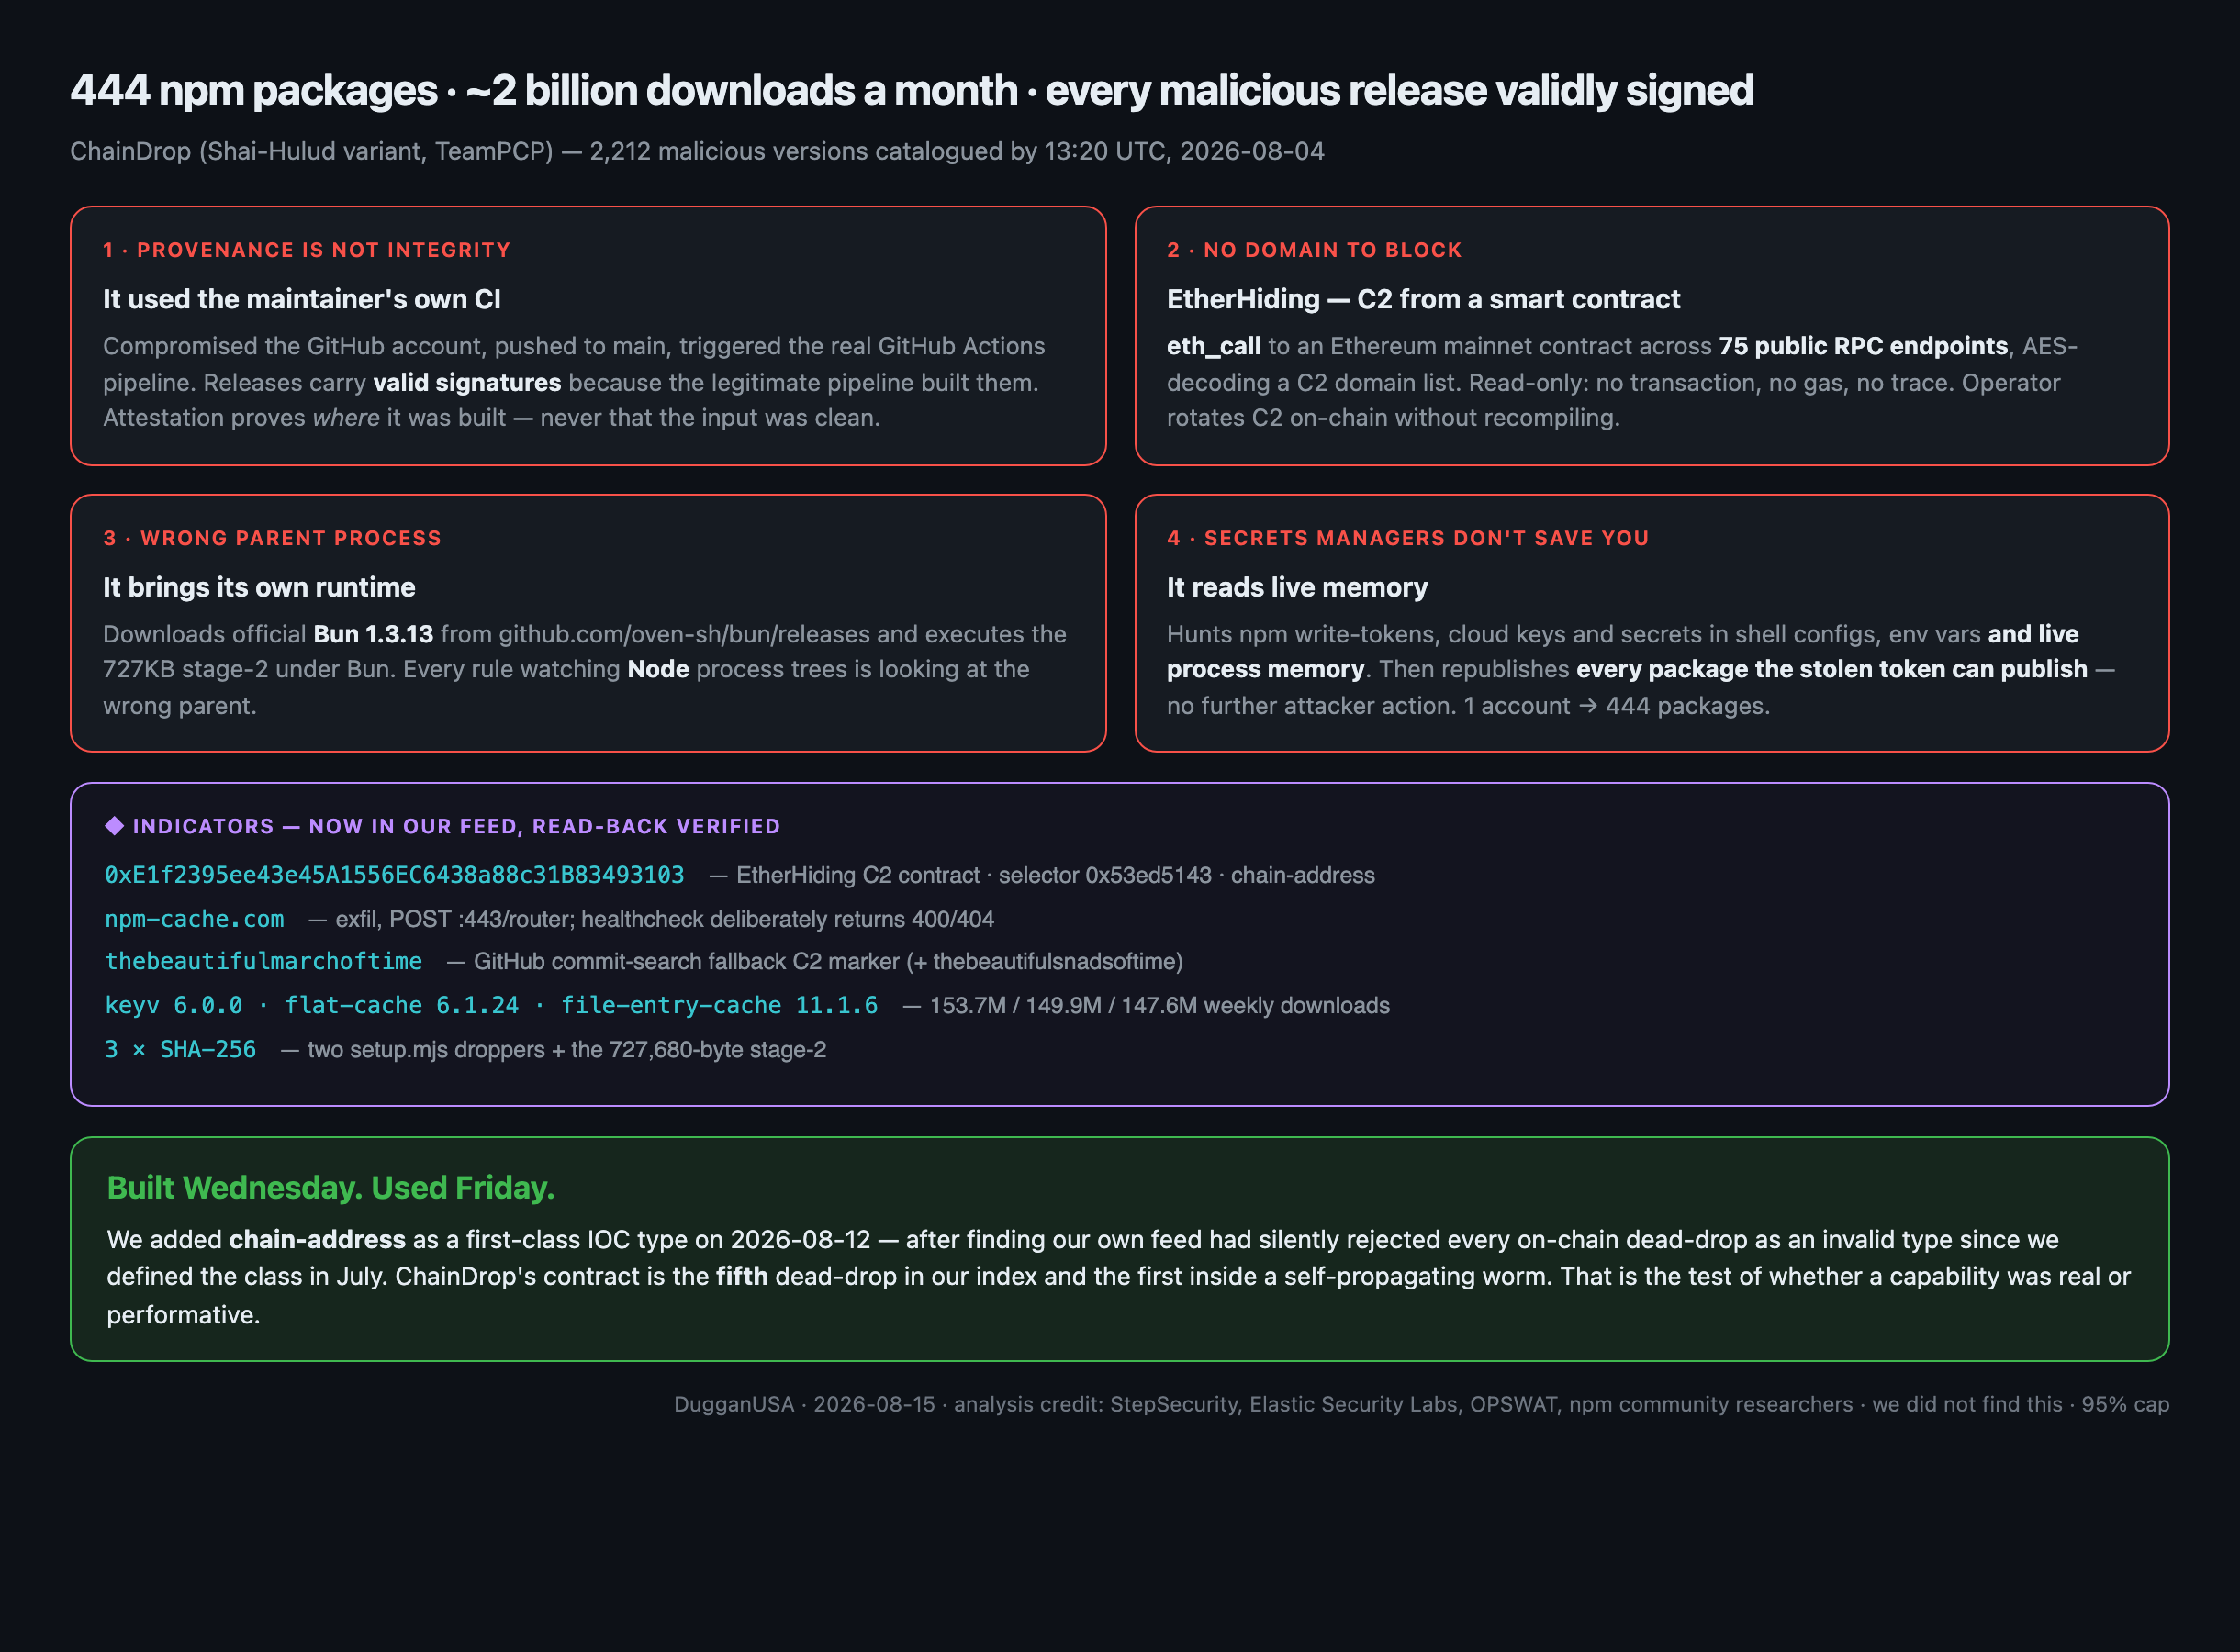Click heading 'It reads live memory'
Viewport: 2240px width, 1652px height.
click(1297, 587)
